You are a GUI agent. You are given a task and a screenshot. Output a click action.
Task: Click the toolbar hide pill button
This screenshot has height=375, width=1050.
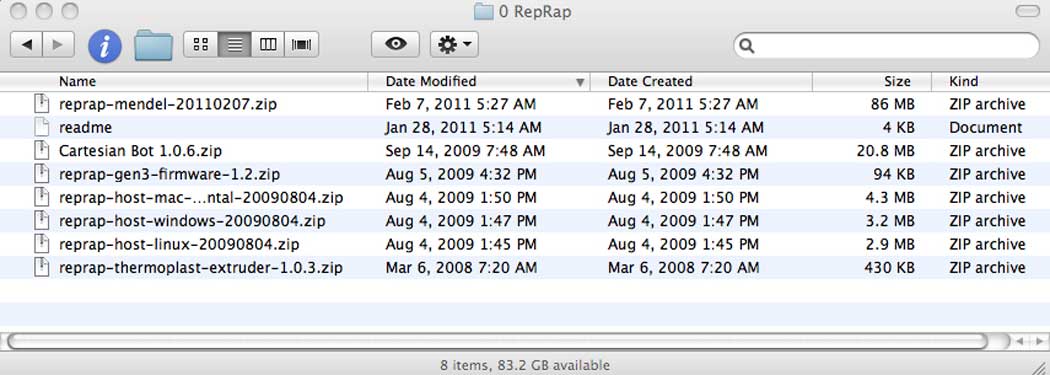point(1027,11)
